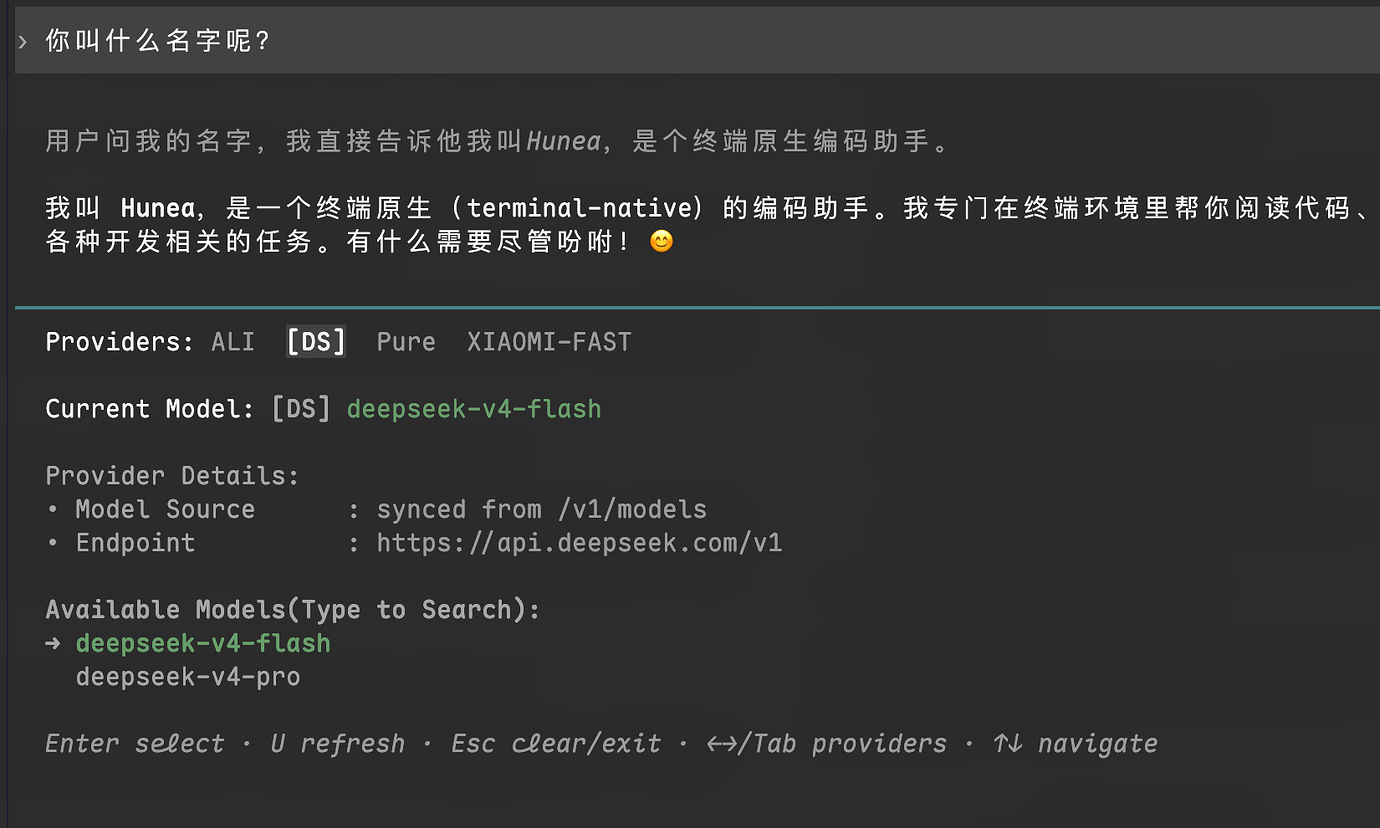This screenshot has width=1380, height=828.
Task: Click the prompt chevron at the top
Action: (x=23, y=41)
